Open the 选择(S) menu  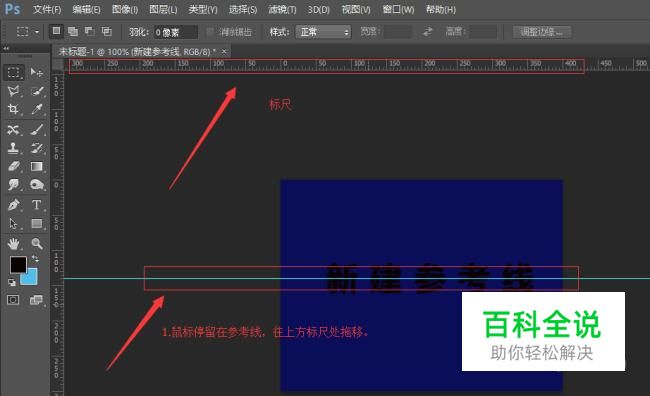(243, 10)
